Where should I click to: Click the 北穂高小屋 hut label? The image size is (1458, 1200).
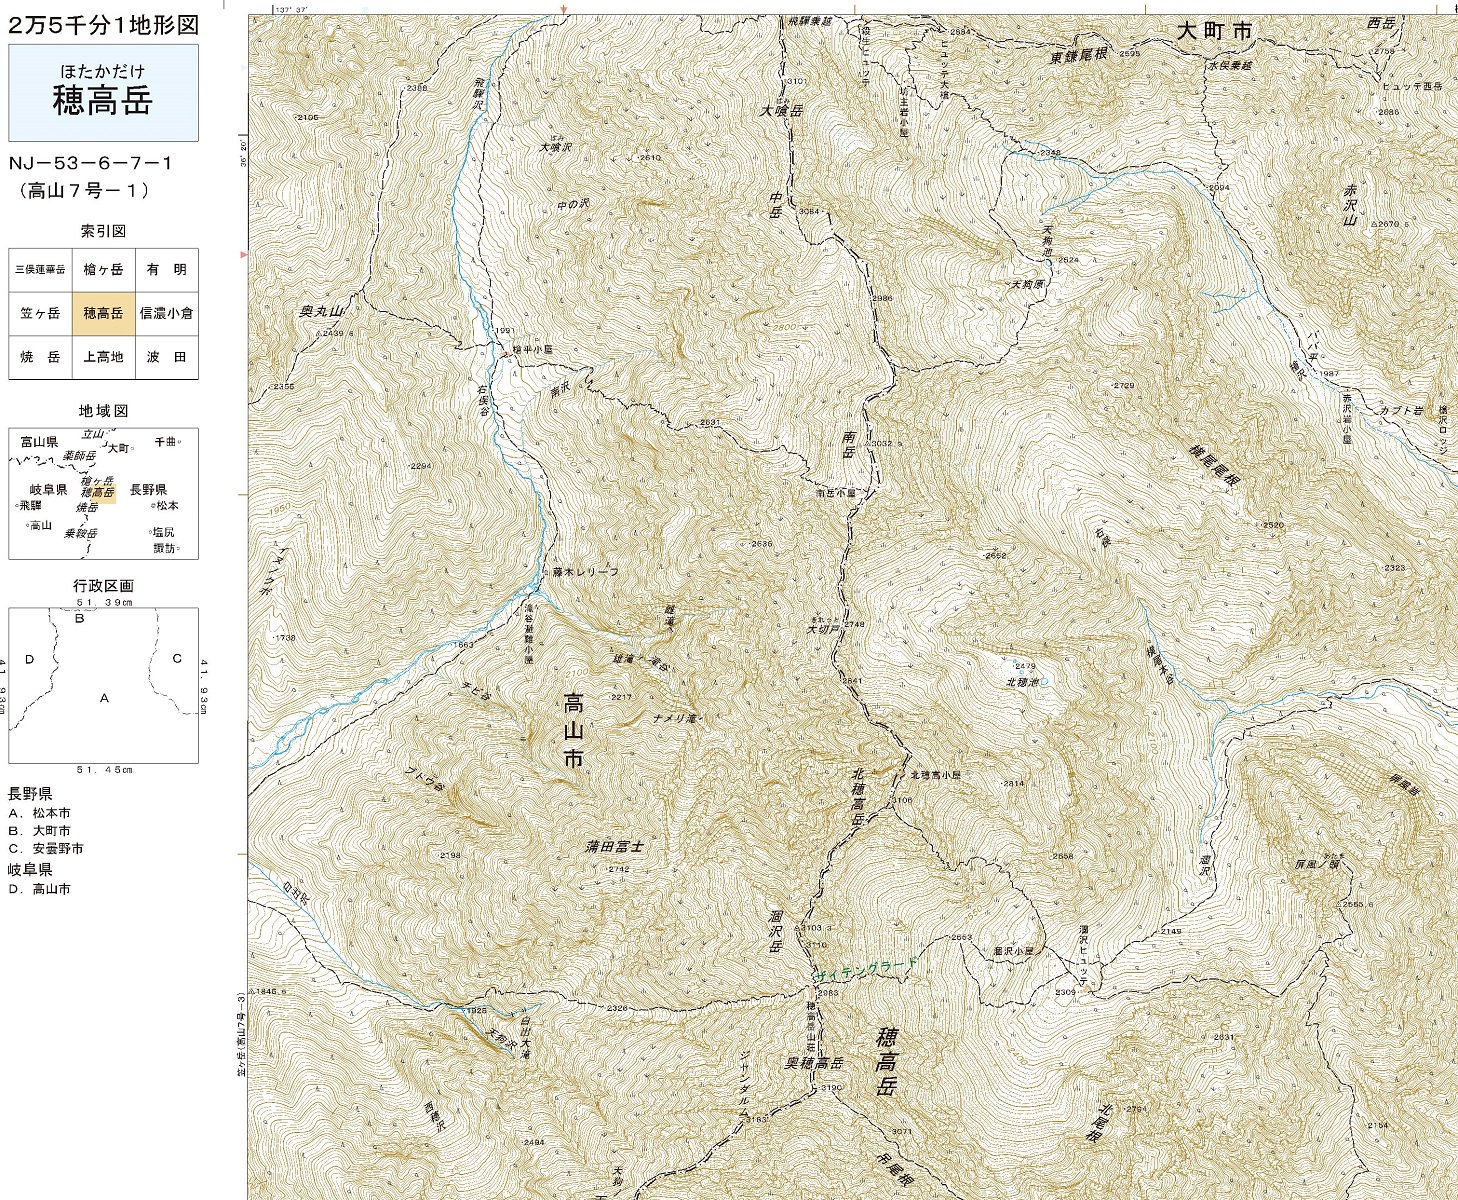[x=934, y=775]
